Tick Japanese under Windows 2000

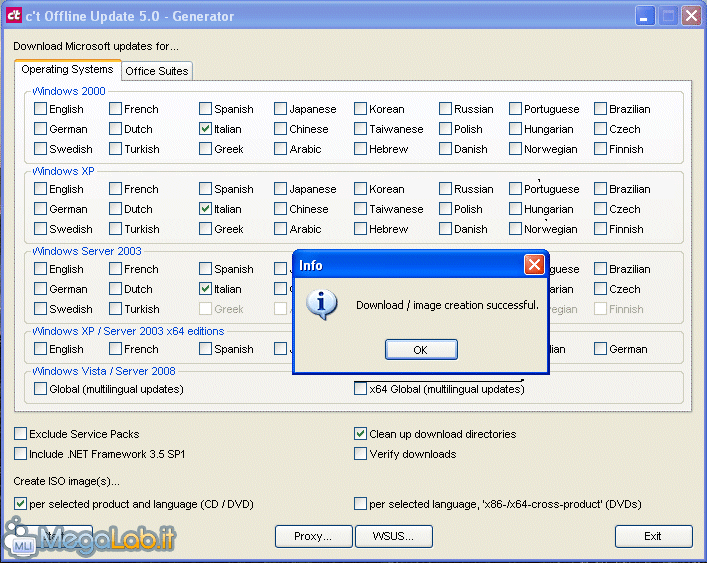coord(280,109)
